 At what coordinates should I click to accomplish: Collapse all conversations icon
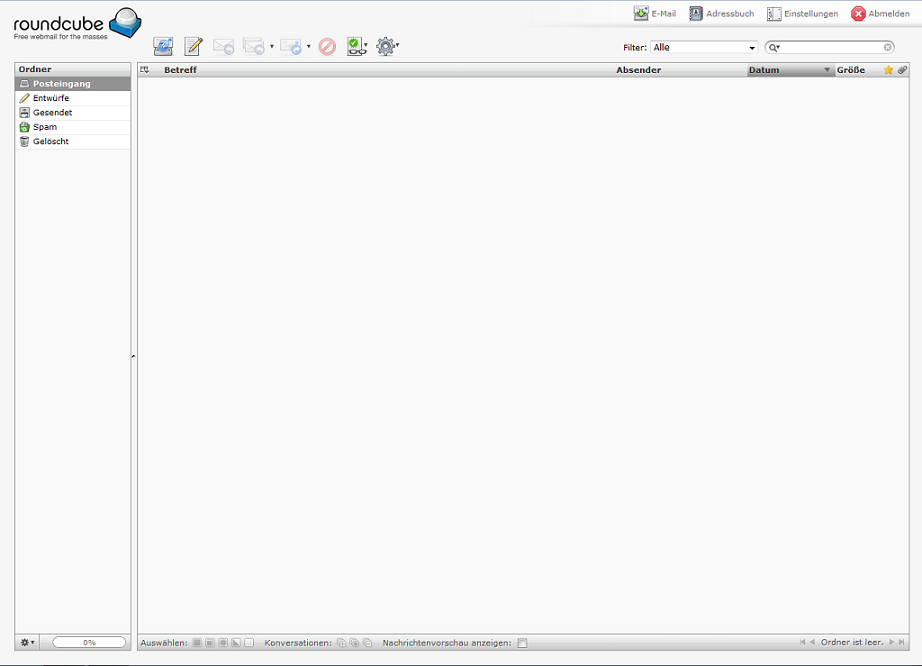[x=367, y=643]
